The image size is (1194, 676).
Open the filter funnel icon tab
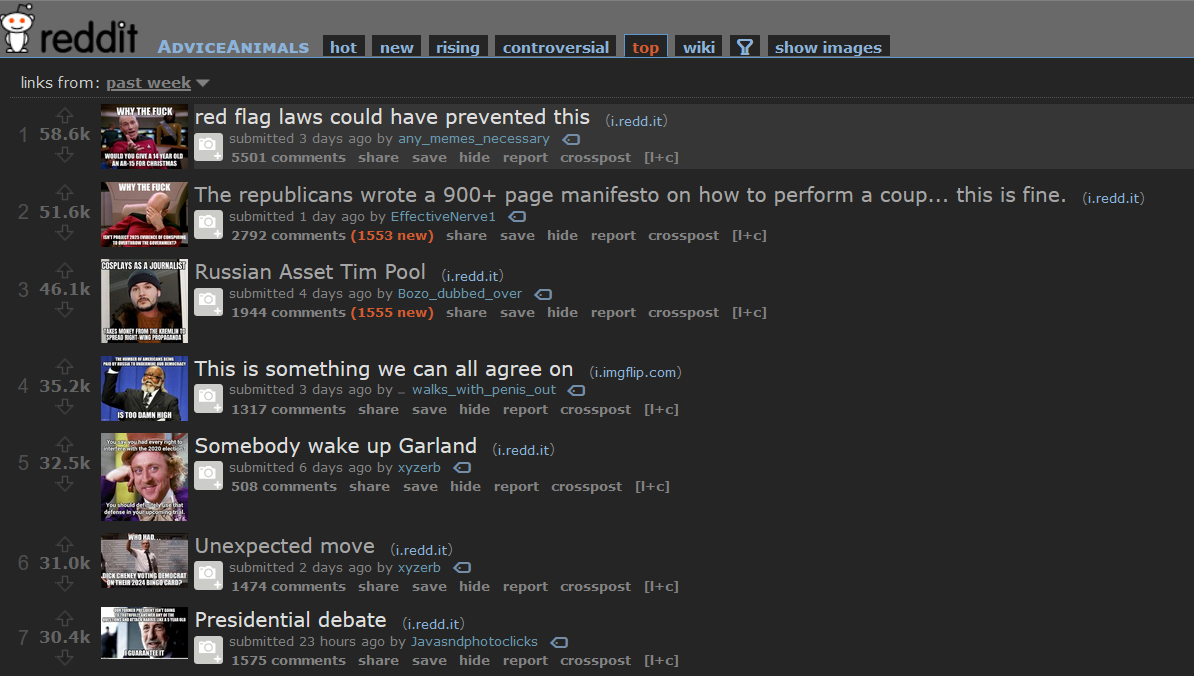coord(745,47)
